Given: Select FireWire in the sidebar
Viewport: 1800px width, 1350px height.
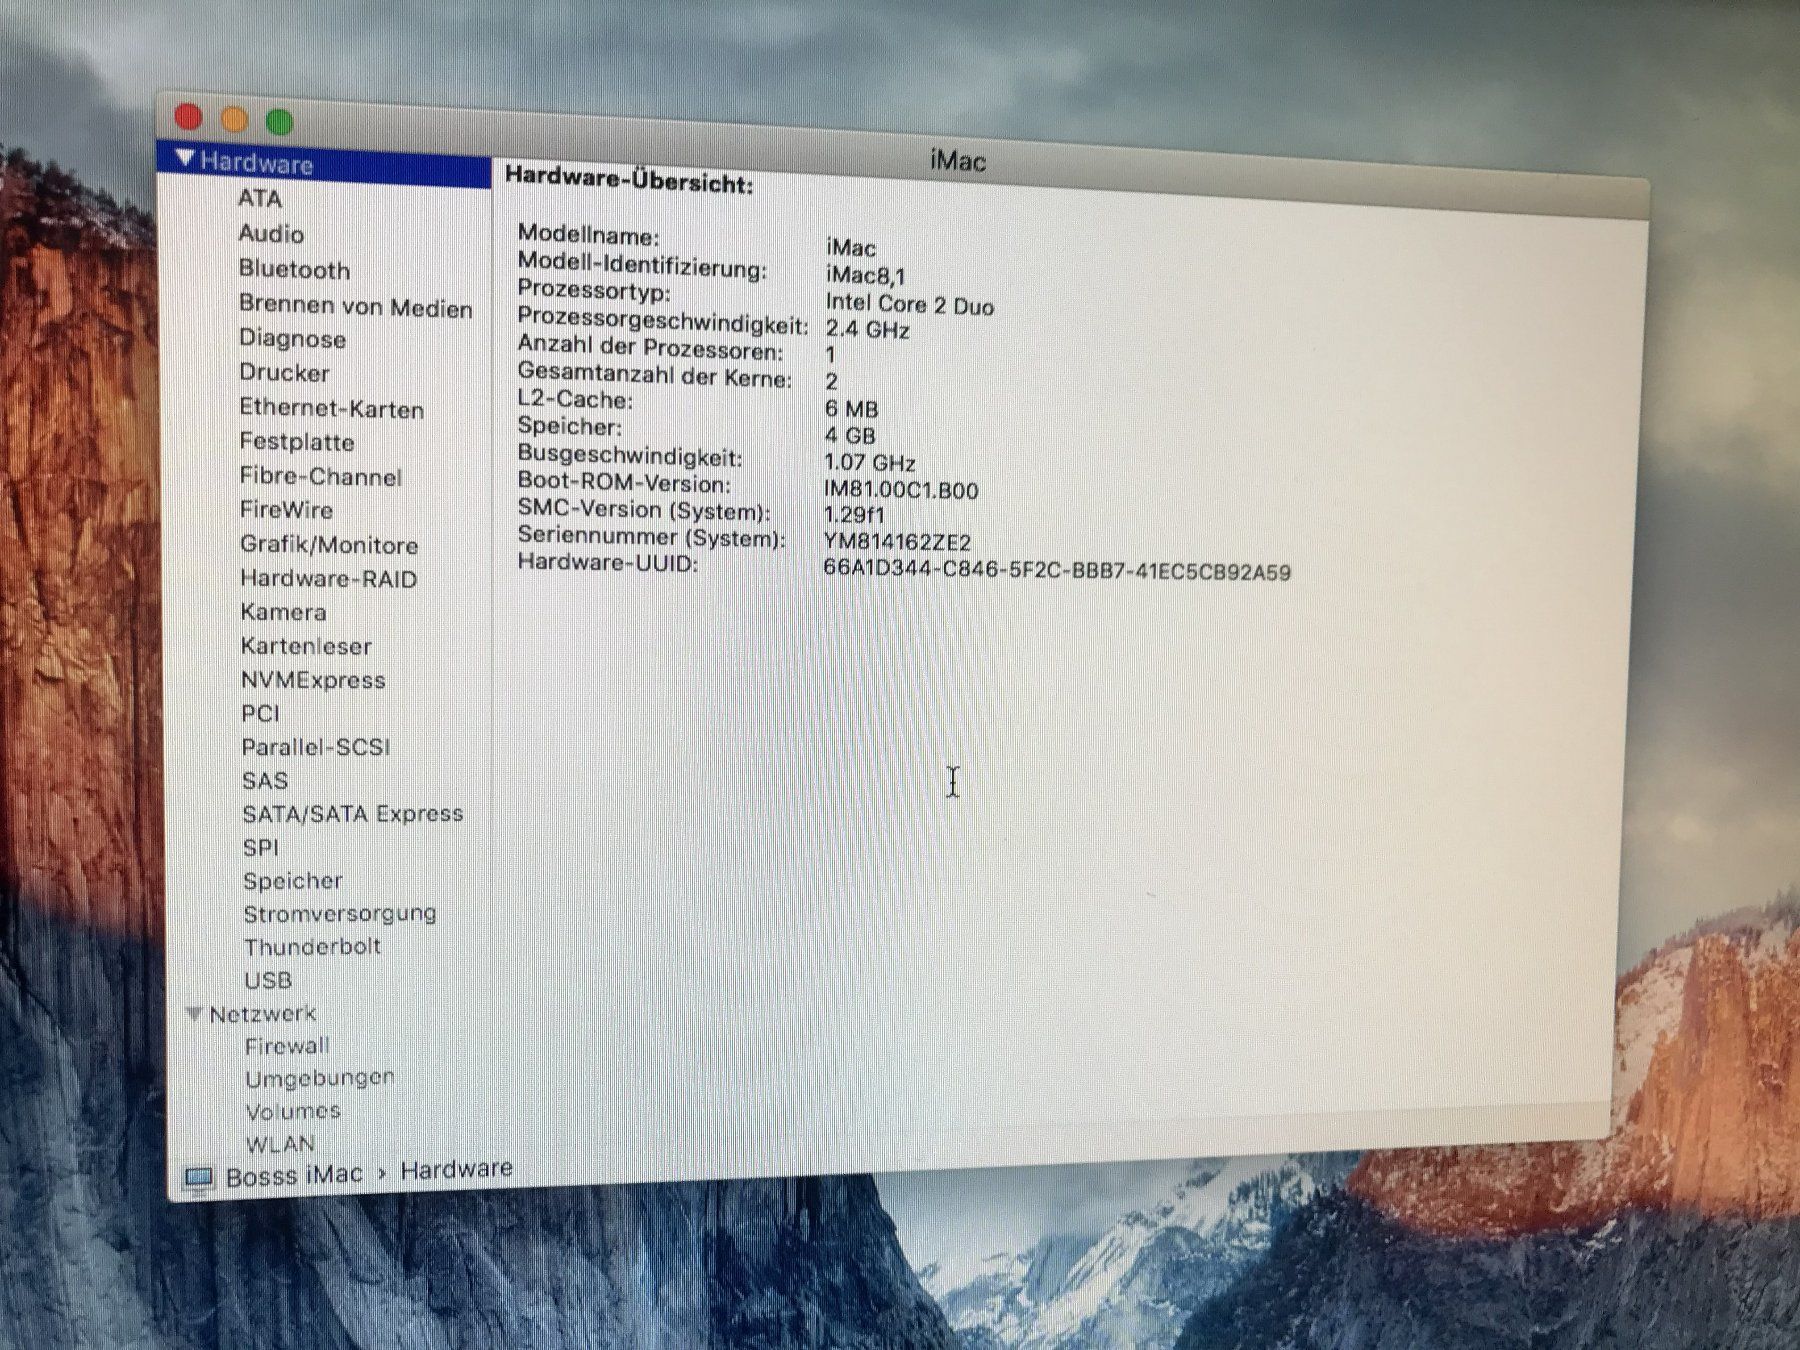Looking at the screenshot, I should pos(286,510).
